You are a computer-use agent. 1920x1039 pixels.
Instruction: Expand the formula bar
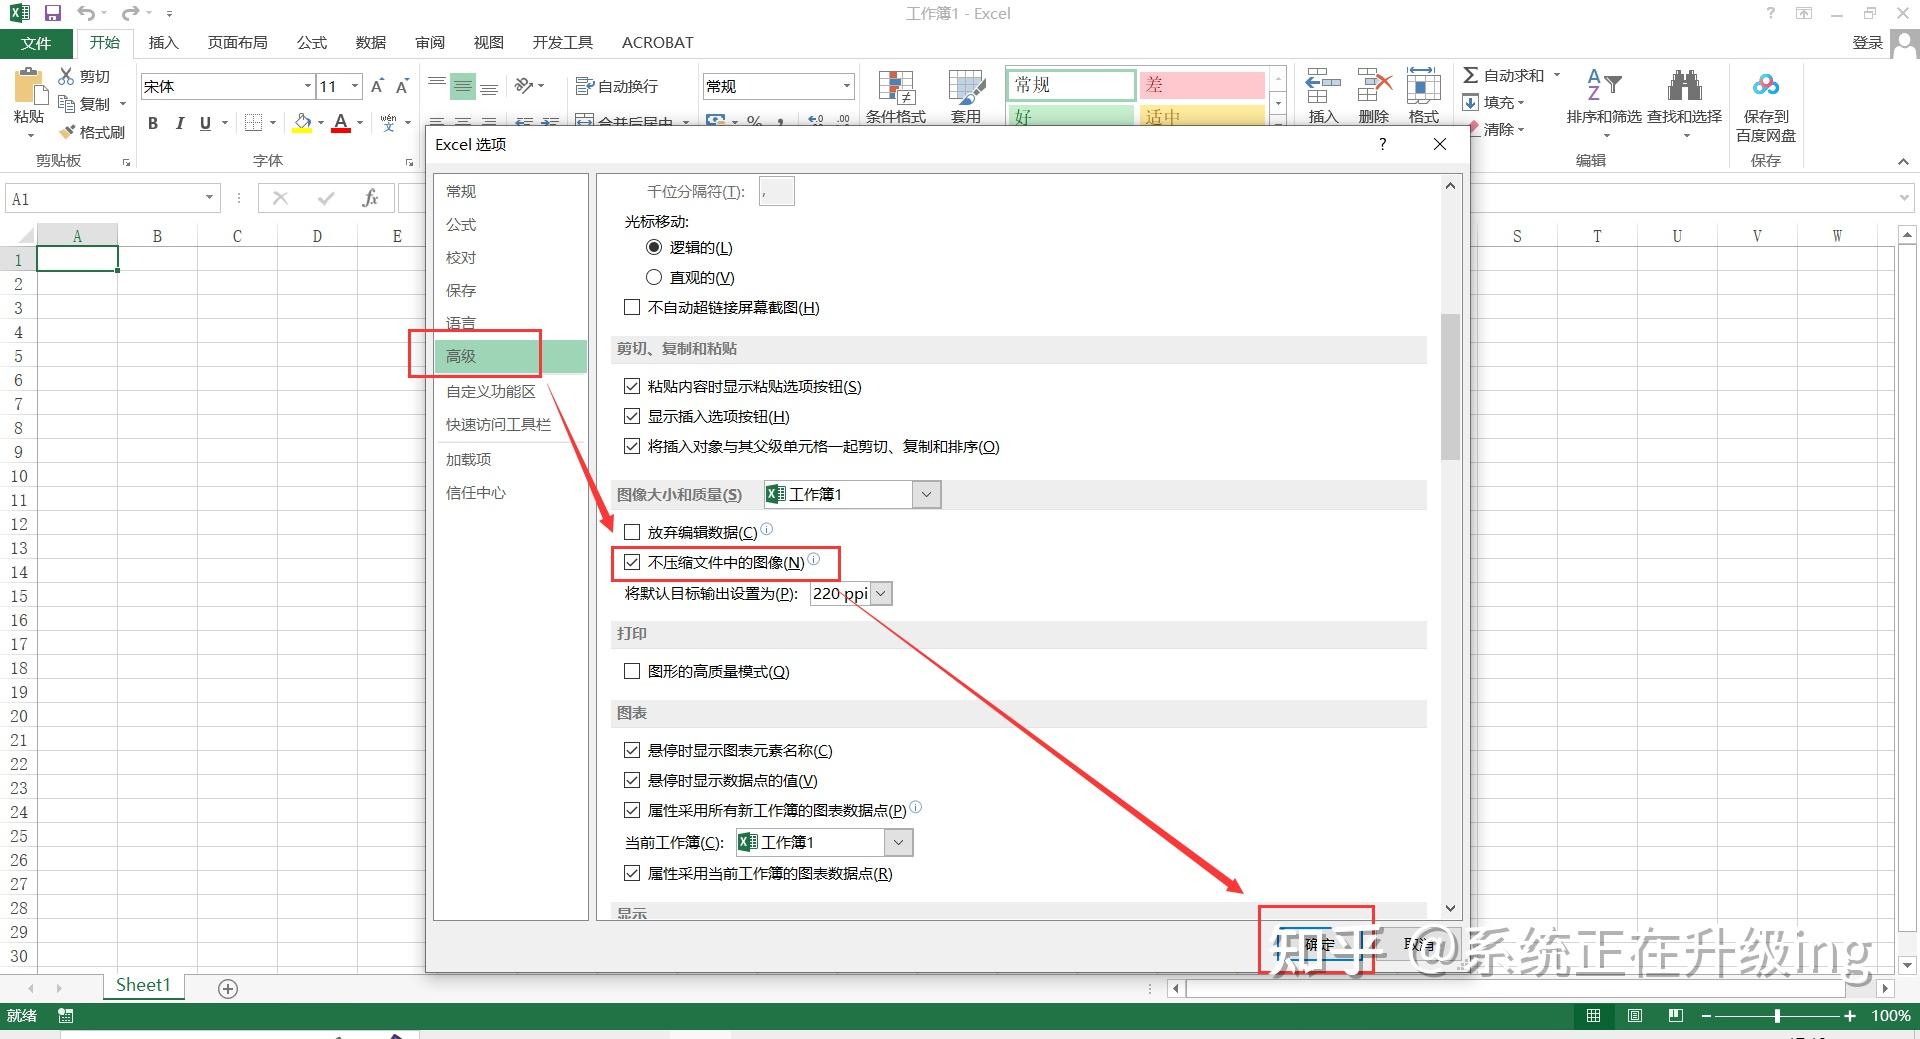point(1904,198)
